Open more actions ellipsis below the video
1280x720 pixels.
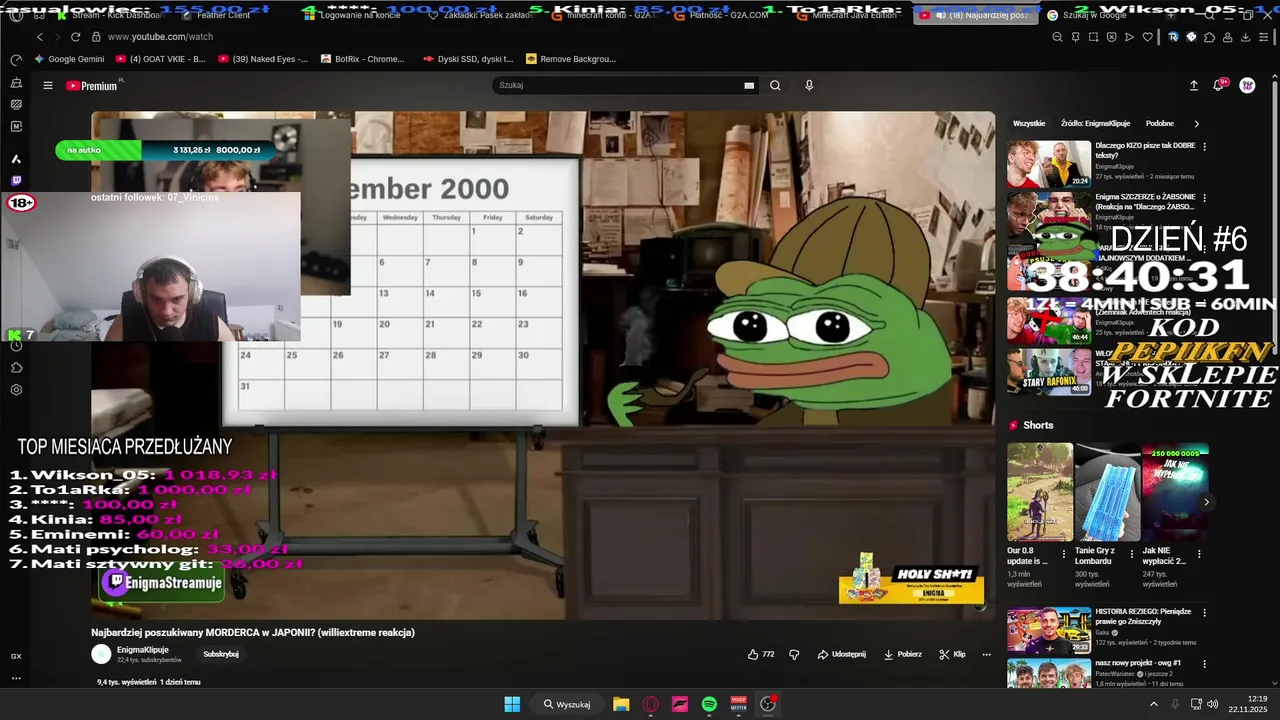coord(986,654)
